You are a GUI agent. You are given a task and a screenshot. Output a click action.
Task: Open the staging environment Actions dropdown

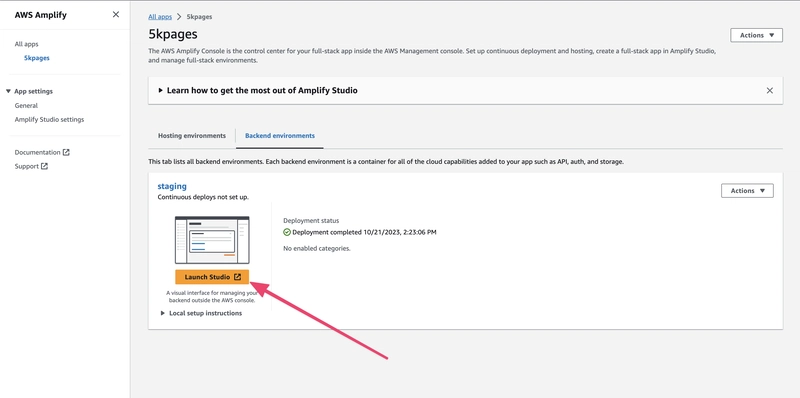tap(747, 190)
